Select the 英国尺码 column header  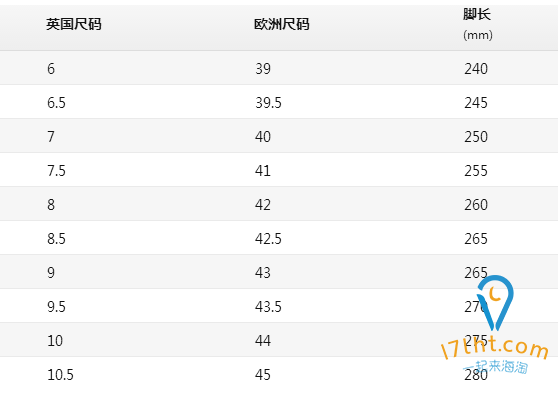(74, 25)
